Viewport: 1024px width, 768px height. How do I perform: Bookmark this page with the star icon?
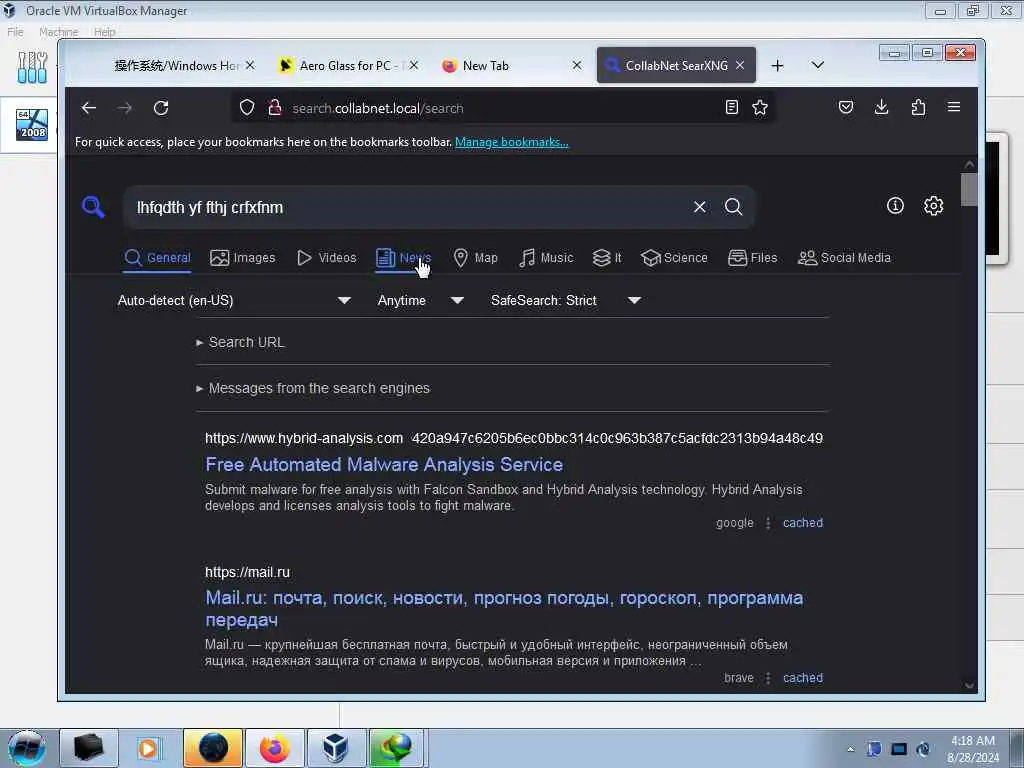[x=760, y=107]
